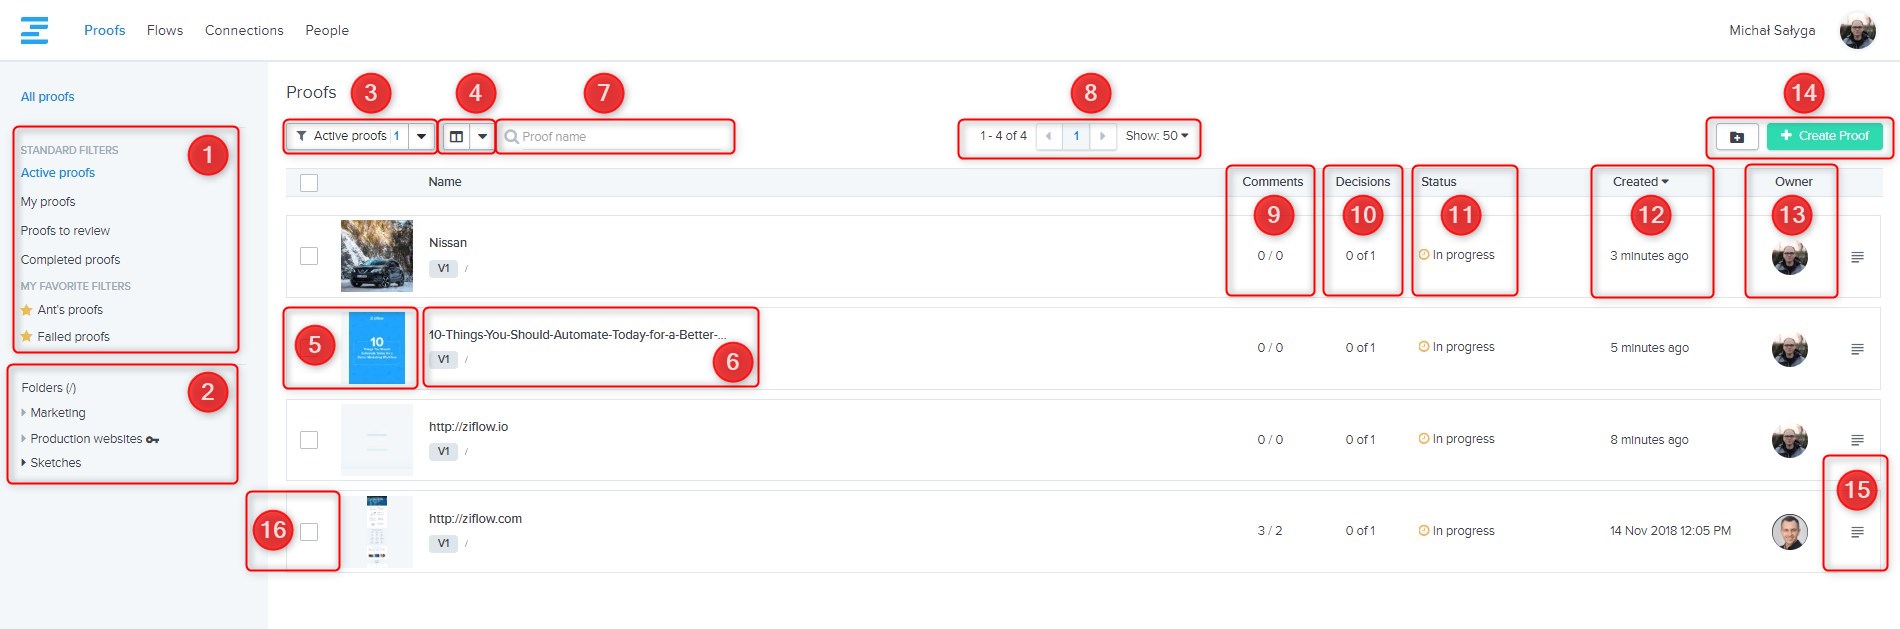
Task: Click the Ziflow logo icon
Action: pos(34,30)
